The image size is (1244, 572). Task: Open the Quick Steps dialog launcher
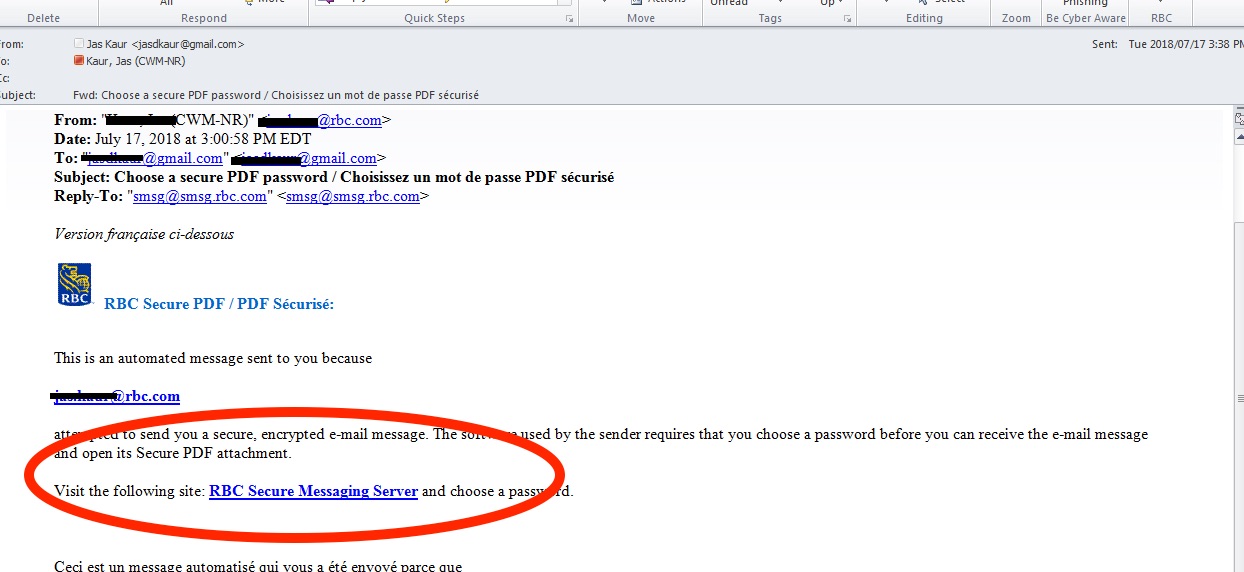[570, 19]
